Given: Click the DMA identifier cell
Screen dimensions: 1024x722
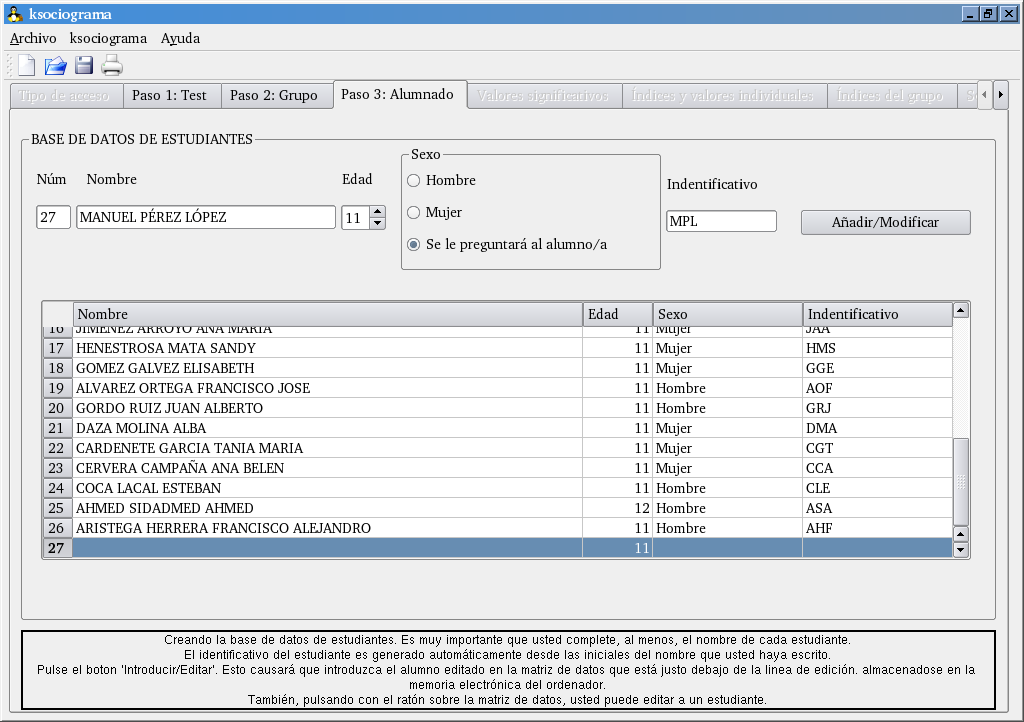Looking at the screenshot, I should [x=877, y=428].
